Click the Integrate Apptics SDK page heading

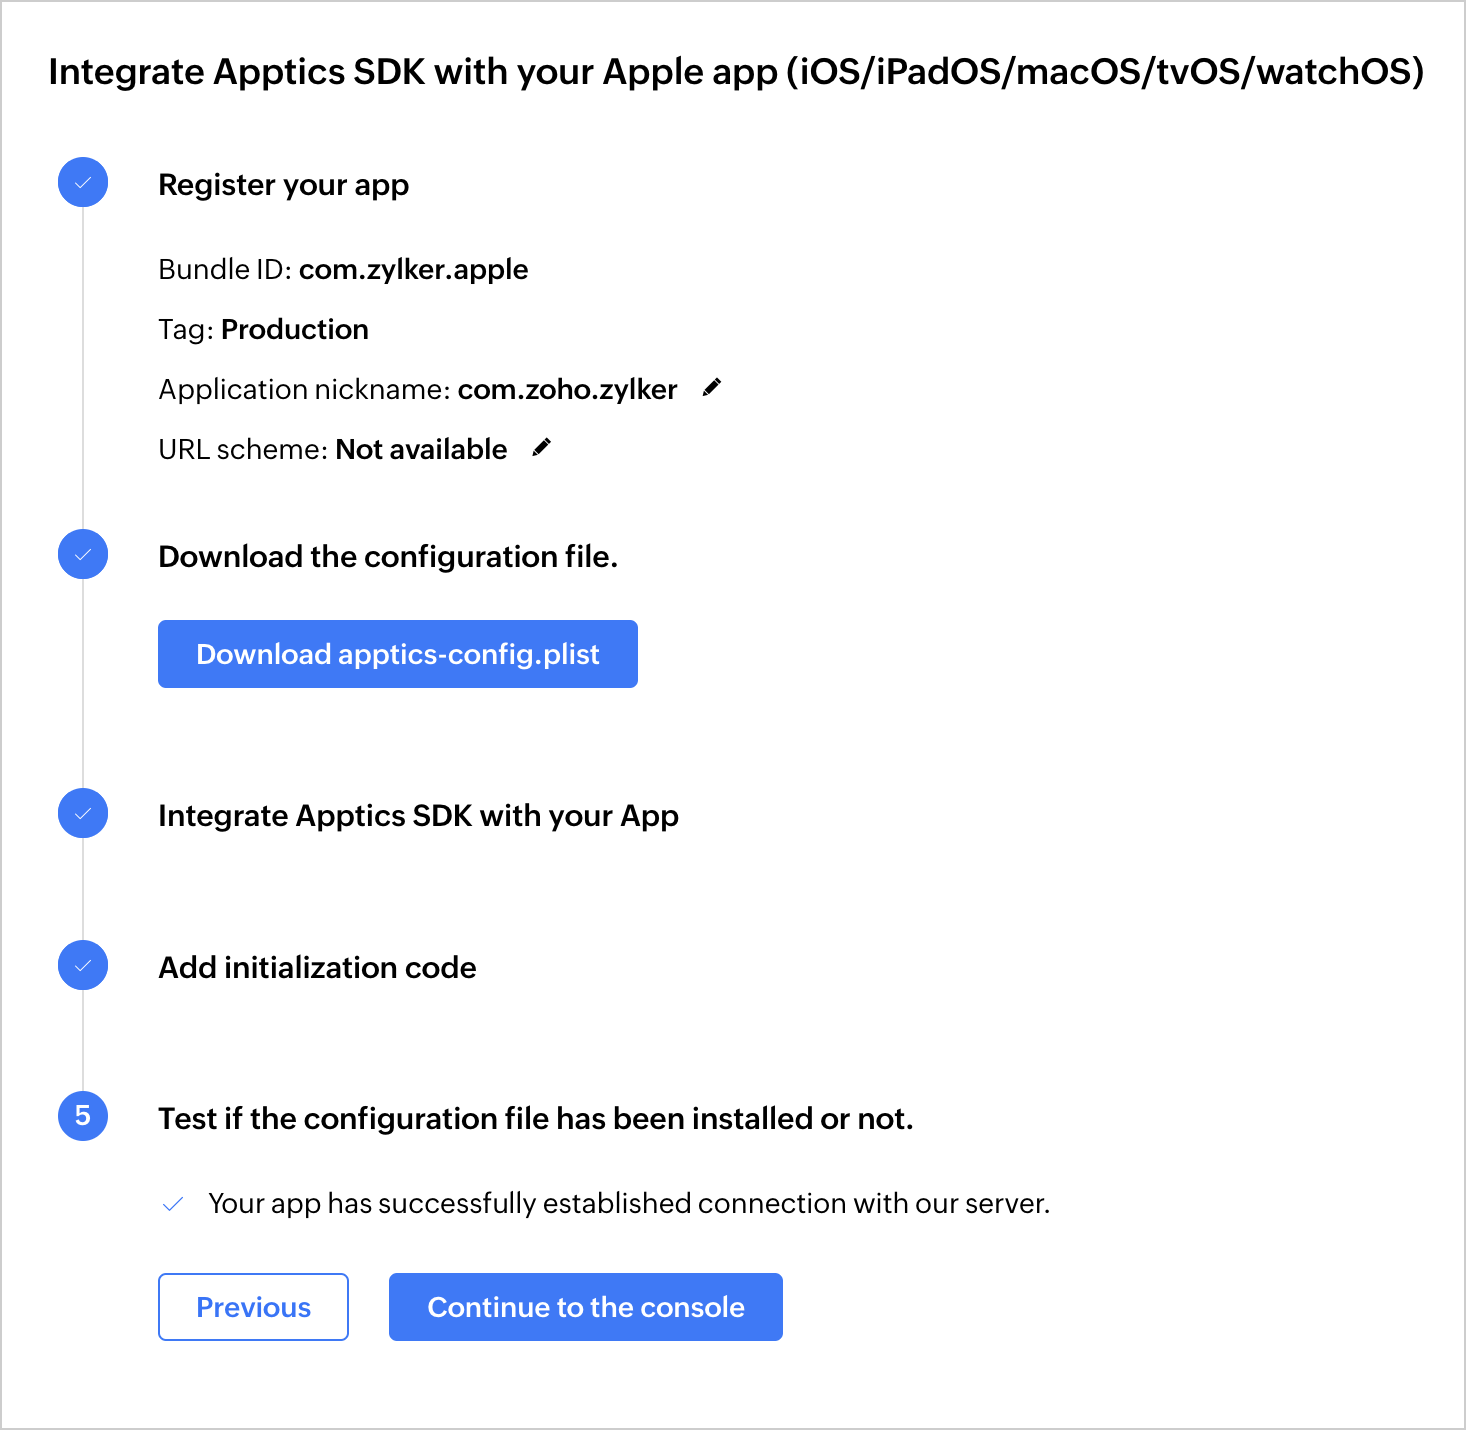736,72
